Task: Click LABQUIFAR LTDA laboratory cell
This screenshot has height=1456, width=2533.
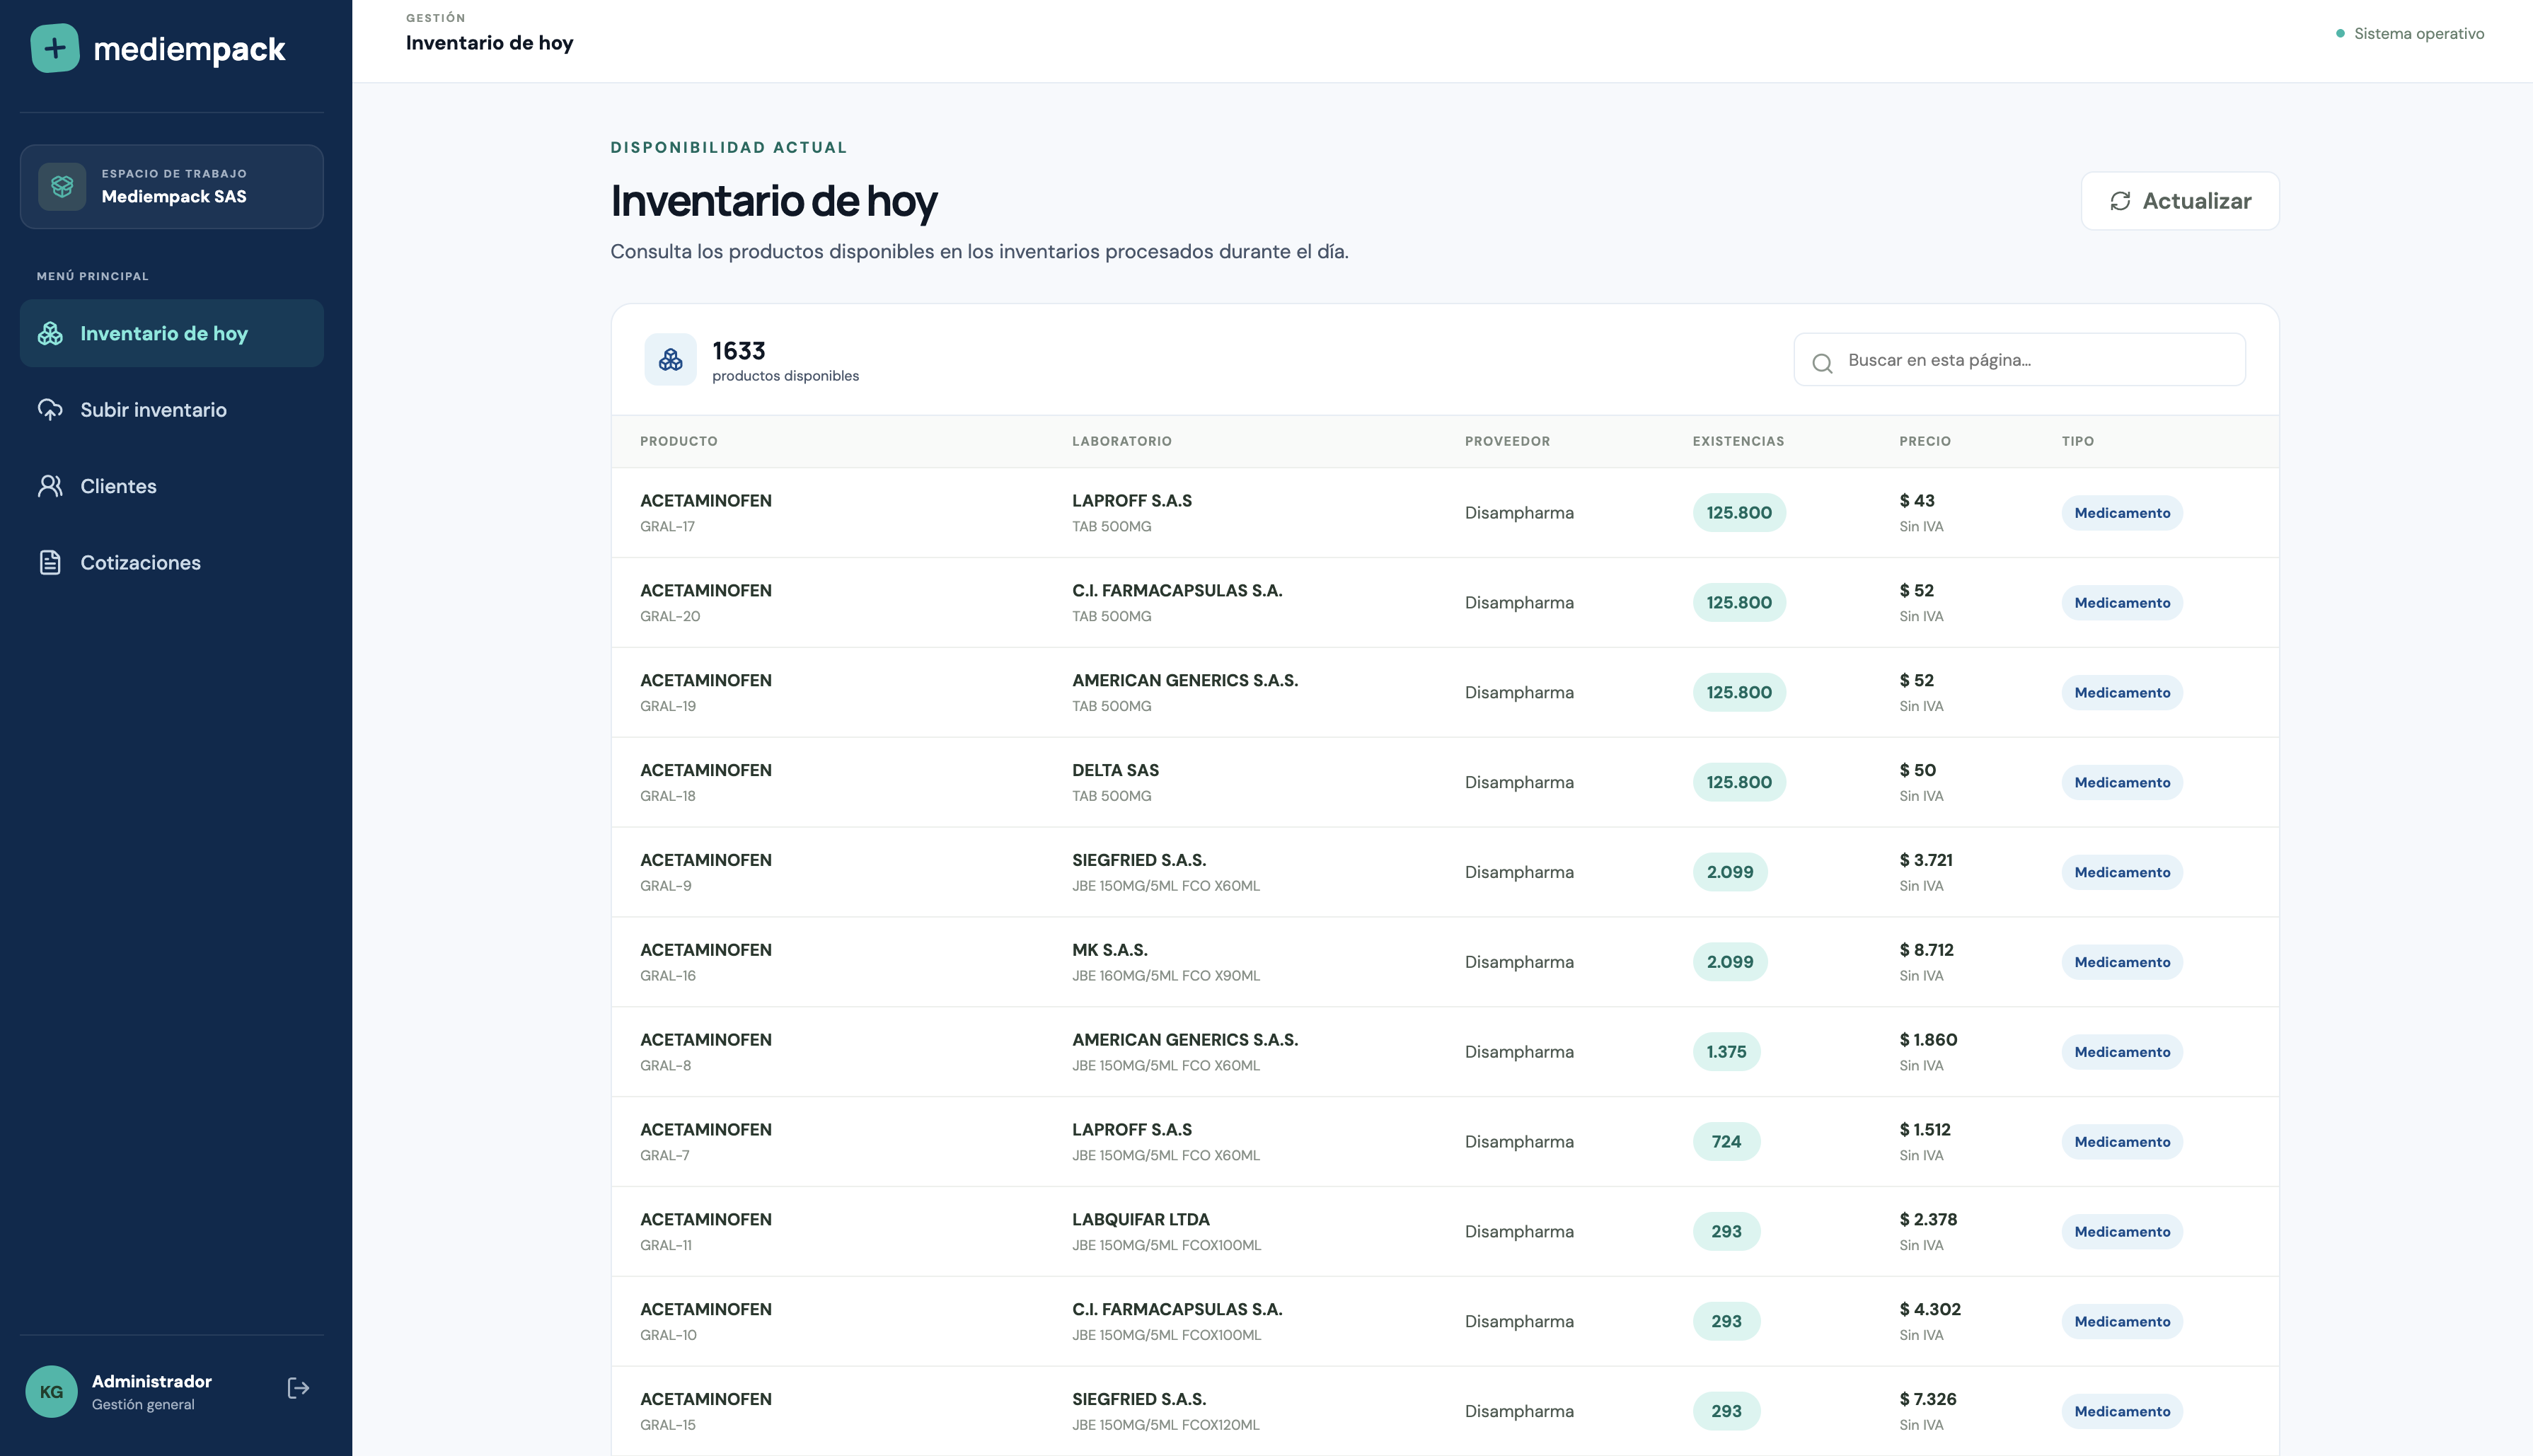Action: tap(1141, 1219)
